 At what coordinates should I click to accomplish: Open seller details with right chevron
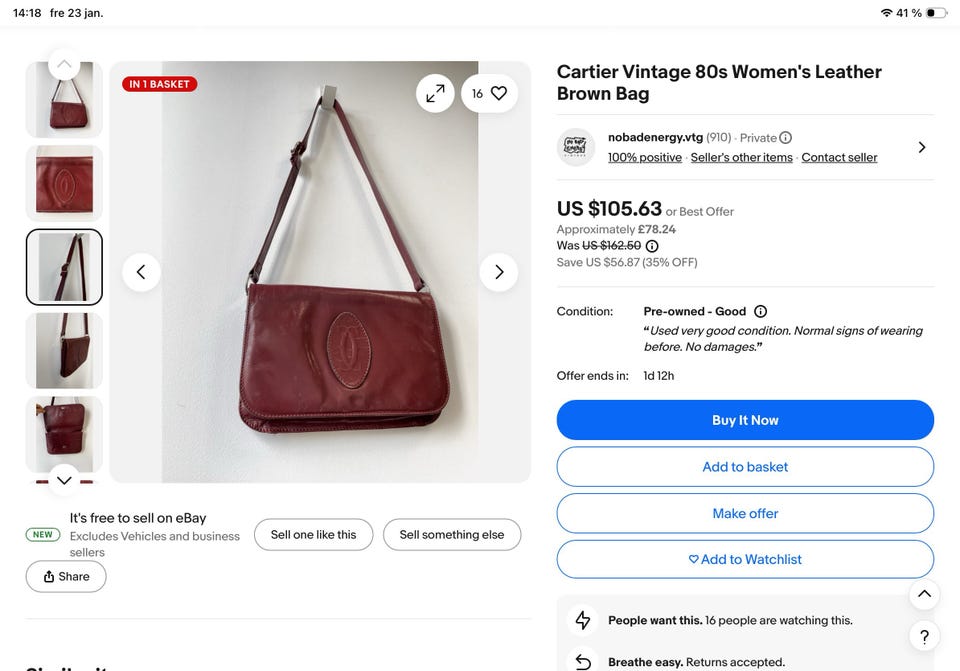pos(921,148)
